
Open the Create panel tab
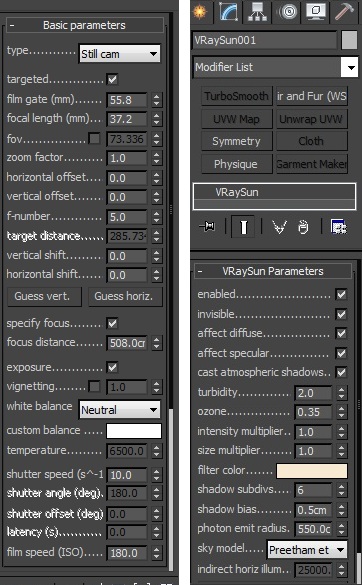(x=200, y=12)
